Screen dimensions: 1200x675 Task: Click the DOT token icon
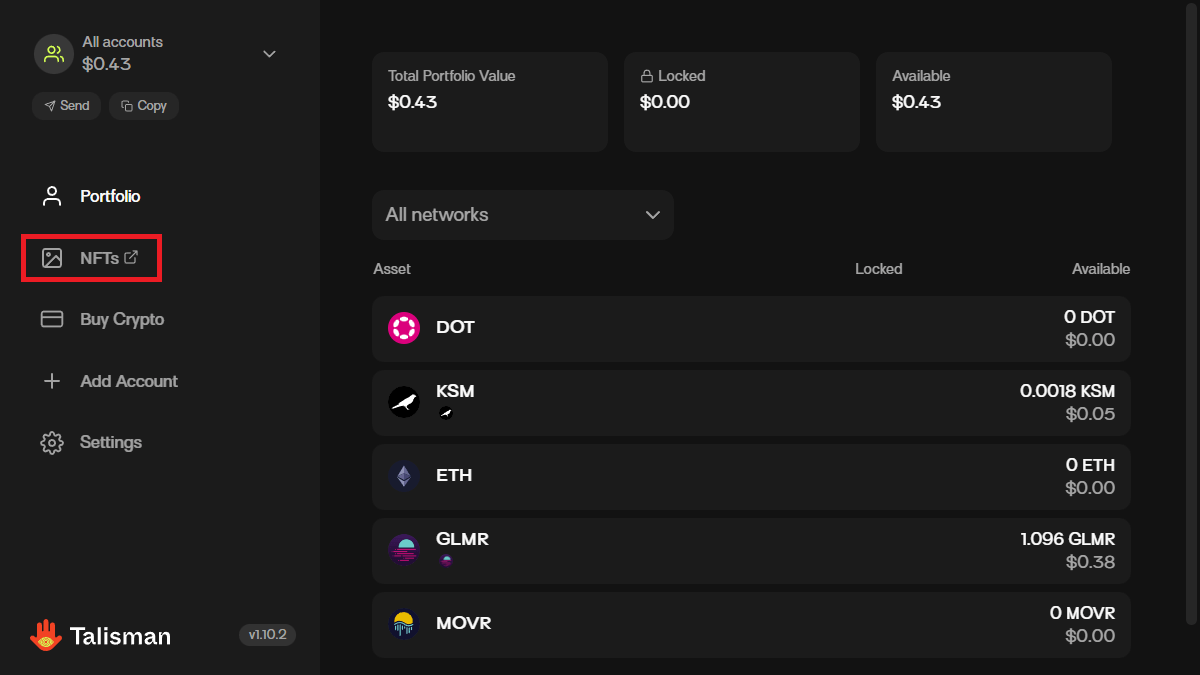pos(404,328)
